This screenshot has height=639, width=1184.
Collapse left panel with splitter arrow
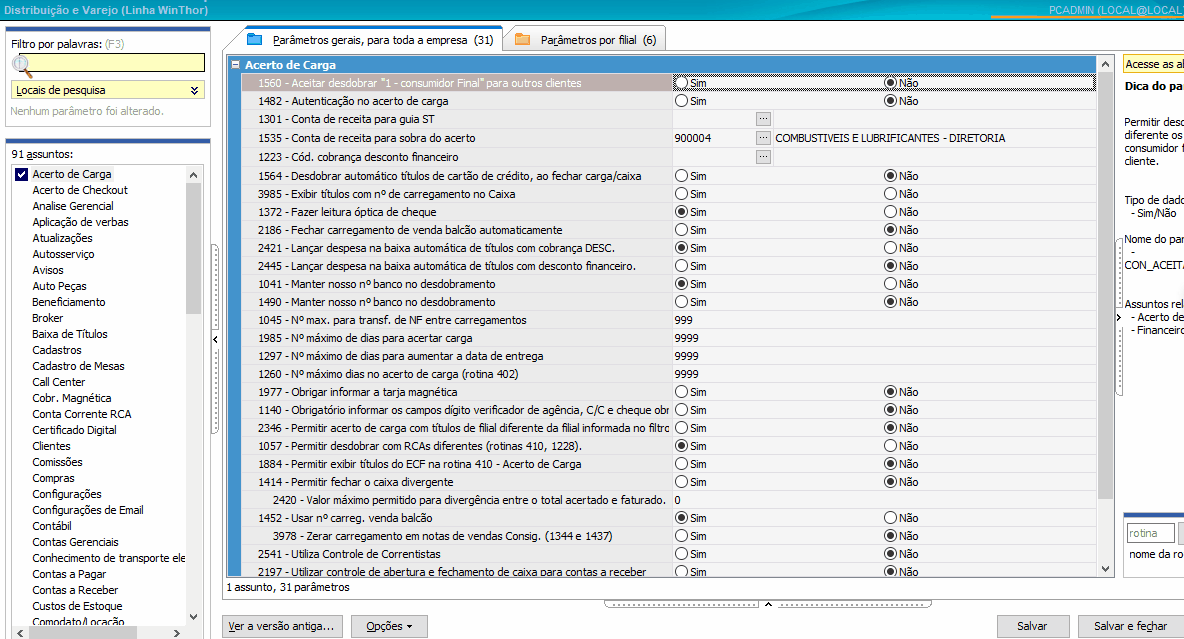point(215,339)
